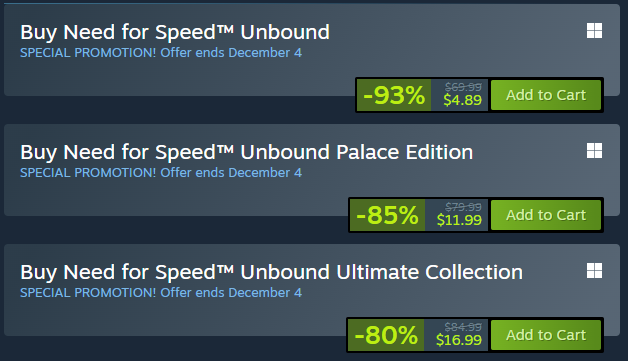Screen dimensions: 628x361
Task: Click Windows platform icon beside Palace Edition title
Action: coord(594,151)
